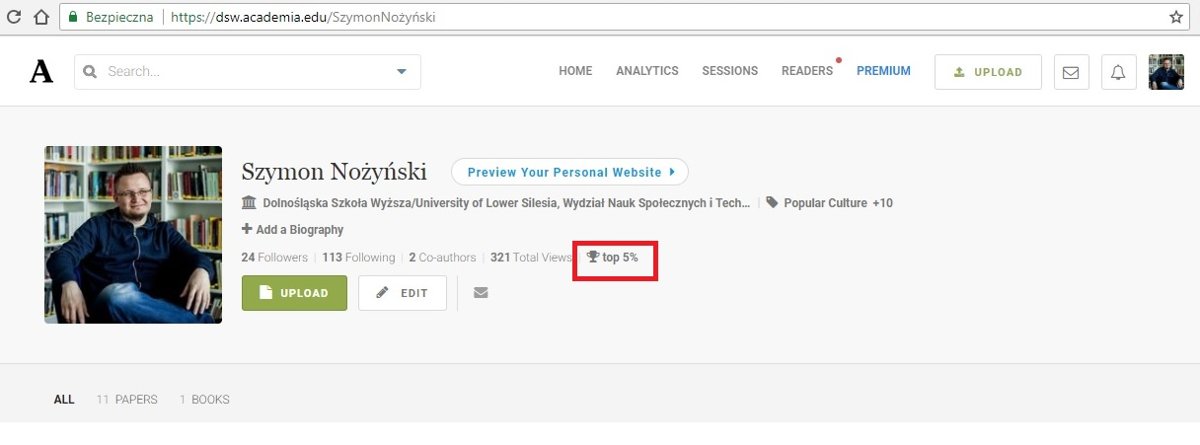The width and height of the screenshot is (1200, 445).
Task: Open the Readers navigation item
Action: (807, 71)
